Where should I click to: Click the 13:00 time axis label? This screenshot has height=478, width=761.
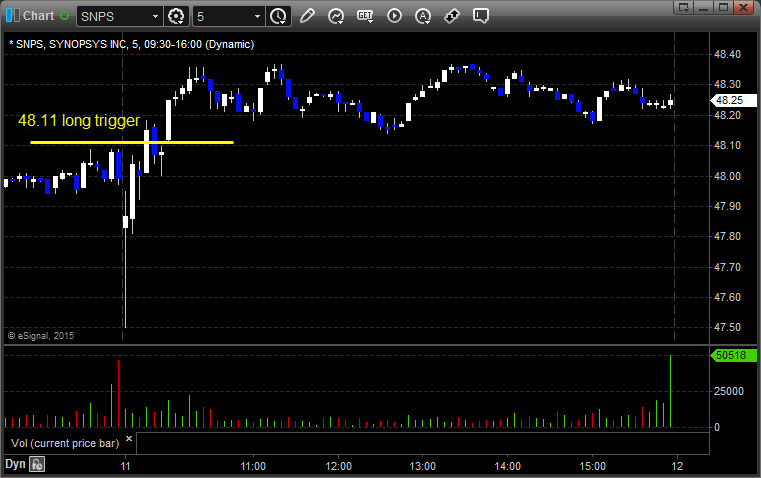(423, 466)
